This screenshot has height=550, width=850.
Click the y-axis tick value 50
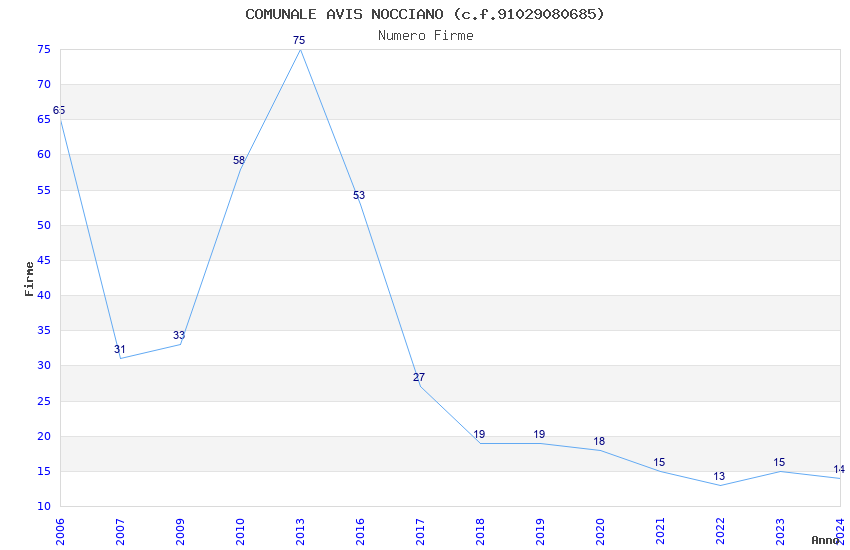(44, 225)
